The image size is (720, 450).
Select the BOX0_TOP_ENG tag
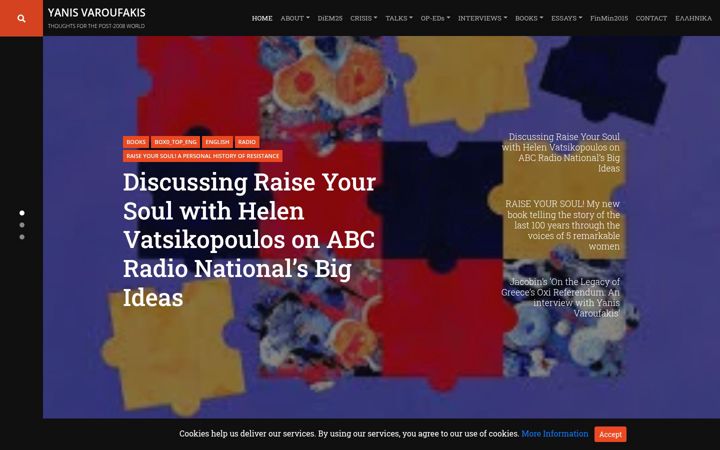pos(175,142)
